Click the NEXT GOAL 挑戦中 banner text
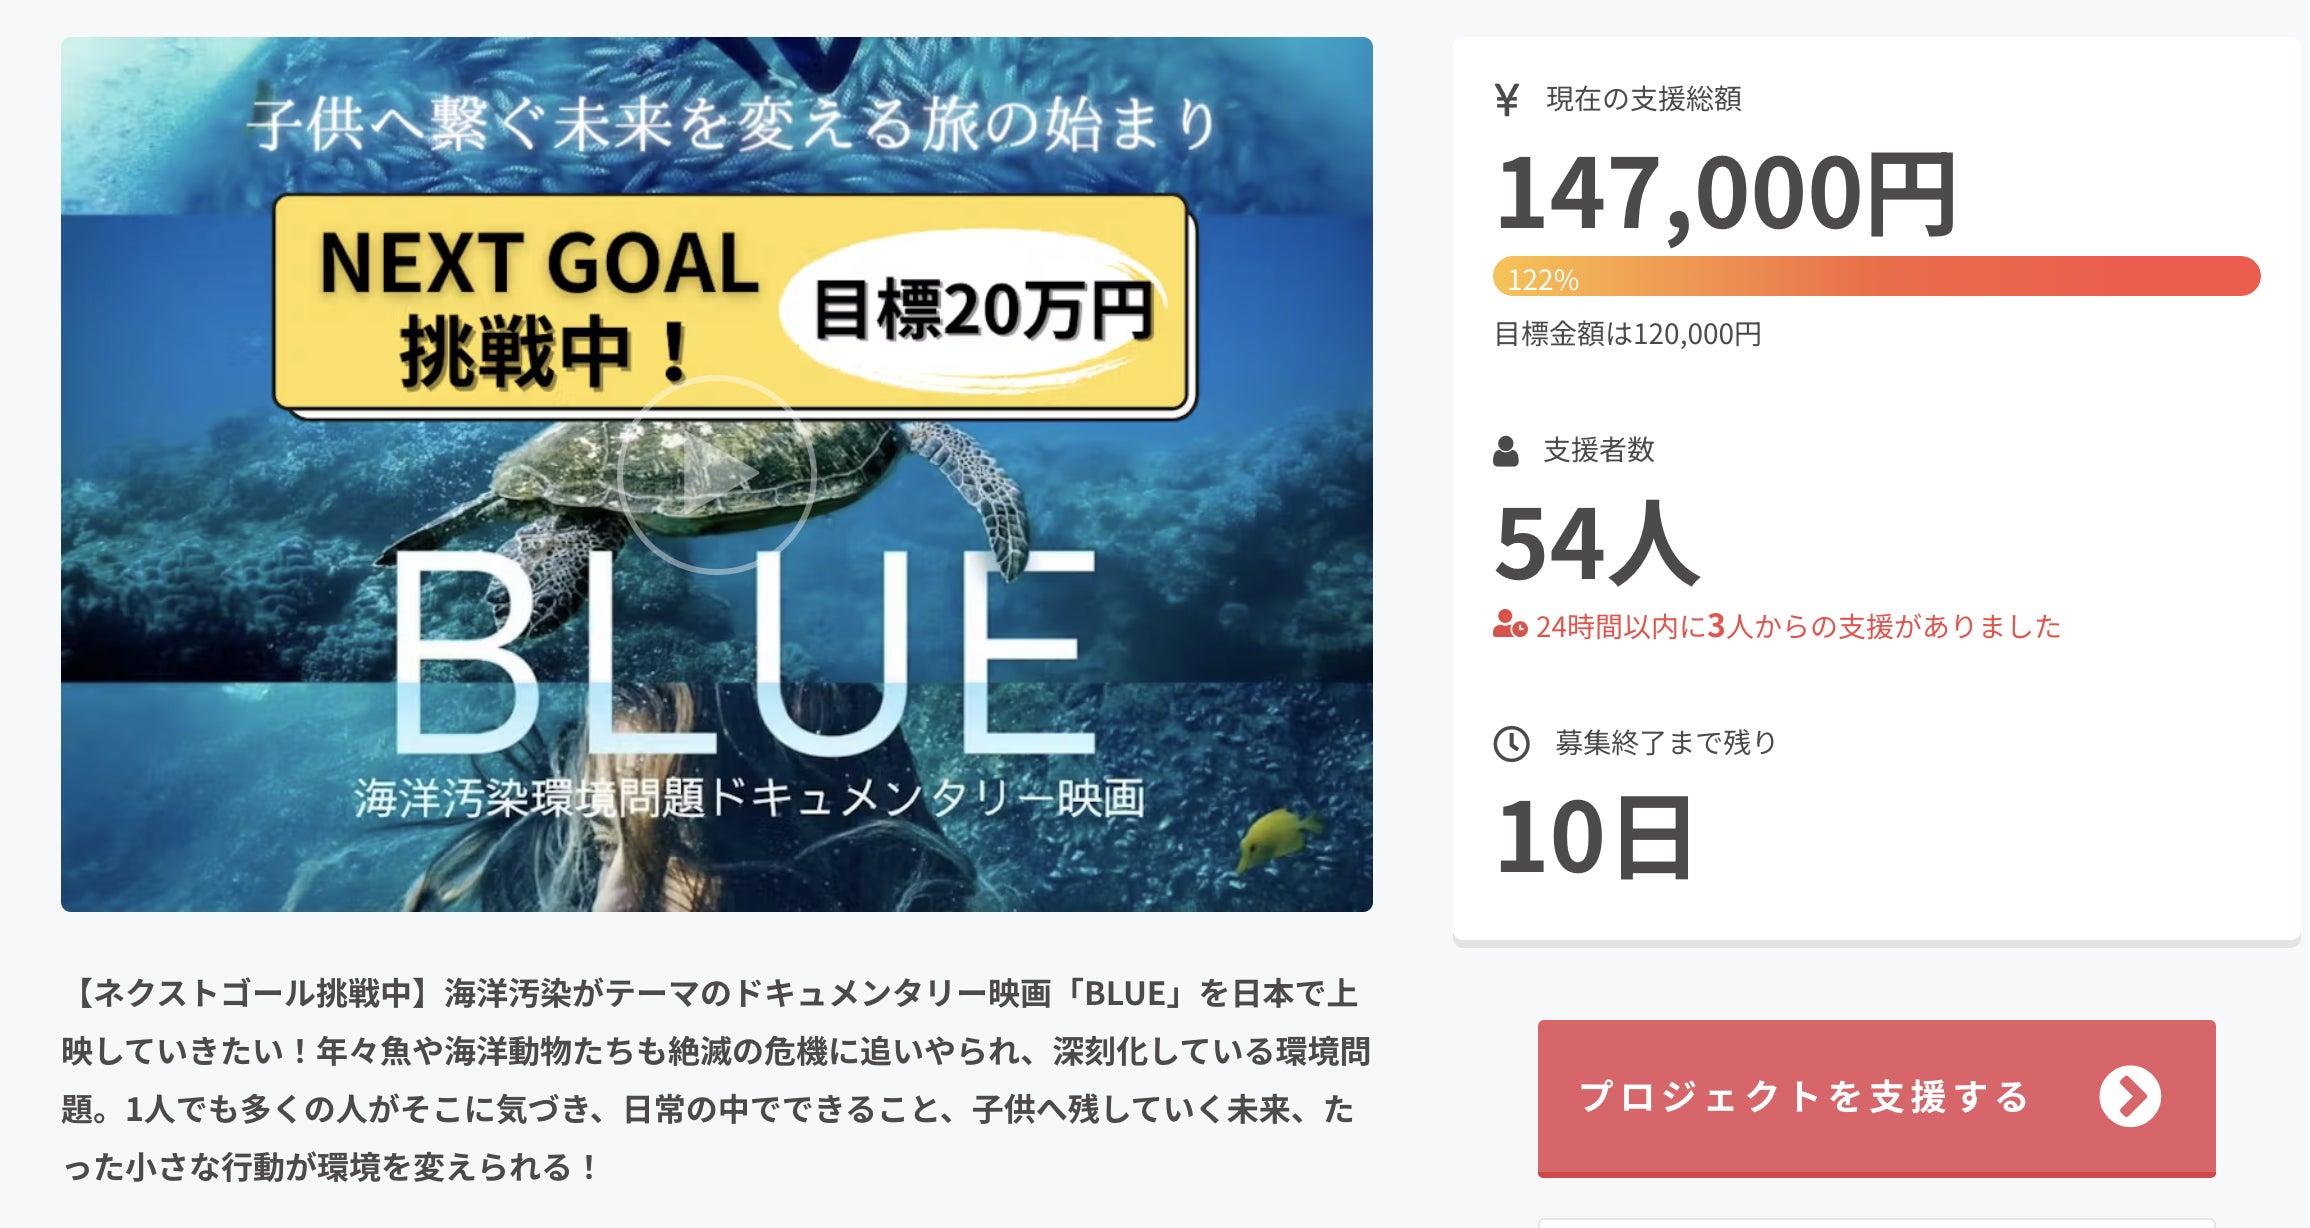This screenshot has height=1228, width=2310. 538,306
